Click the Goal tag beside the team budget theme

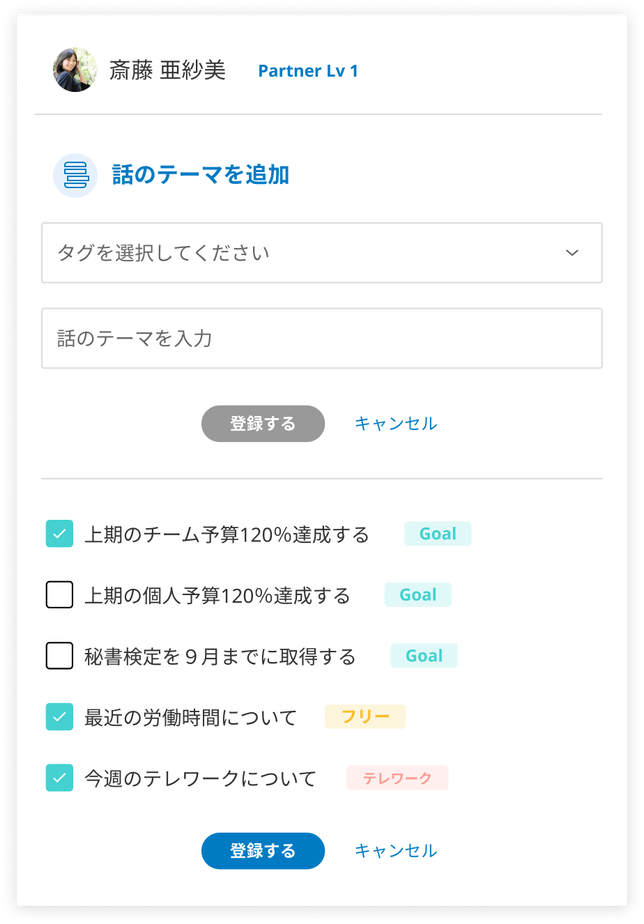438,534
